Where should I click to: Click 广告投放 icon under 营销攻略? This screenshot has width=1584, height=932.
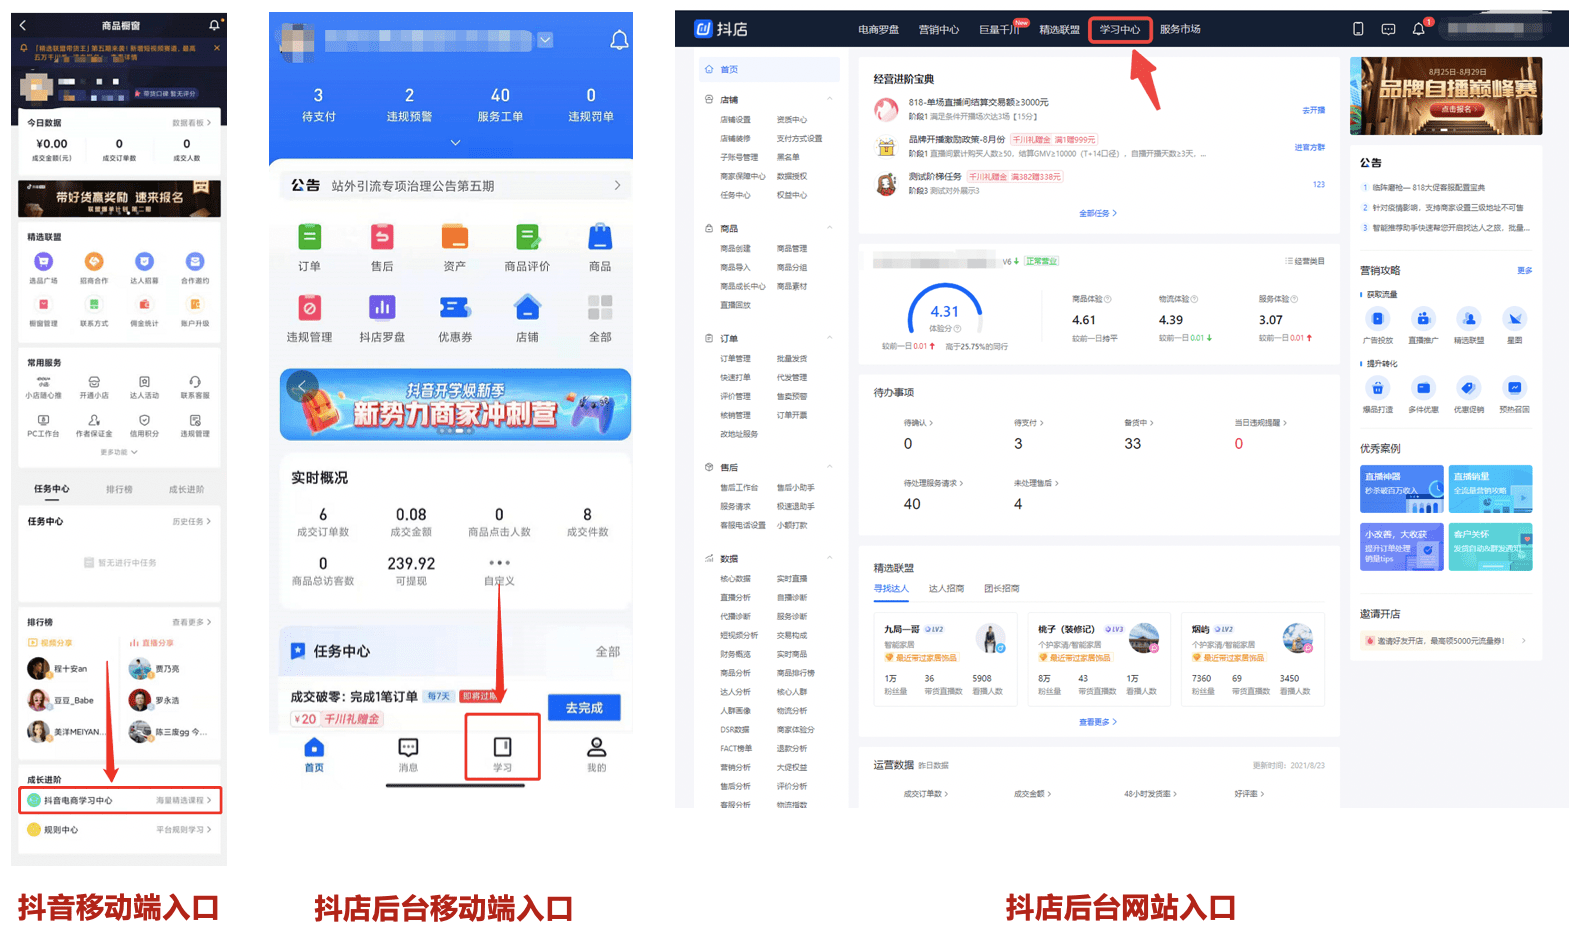pos(1378,319)
